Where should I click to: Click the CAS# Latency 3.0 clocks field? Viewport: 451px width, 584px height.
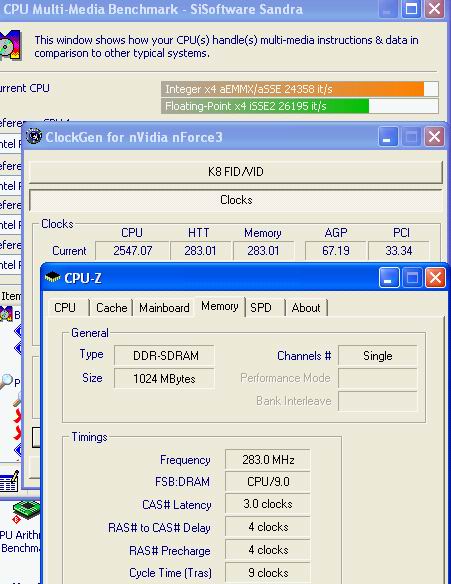click(x=268, y=504)
